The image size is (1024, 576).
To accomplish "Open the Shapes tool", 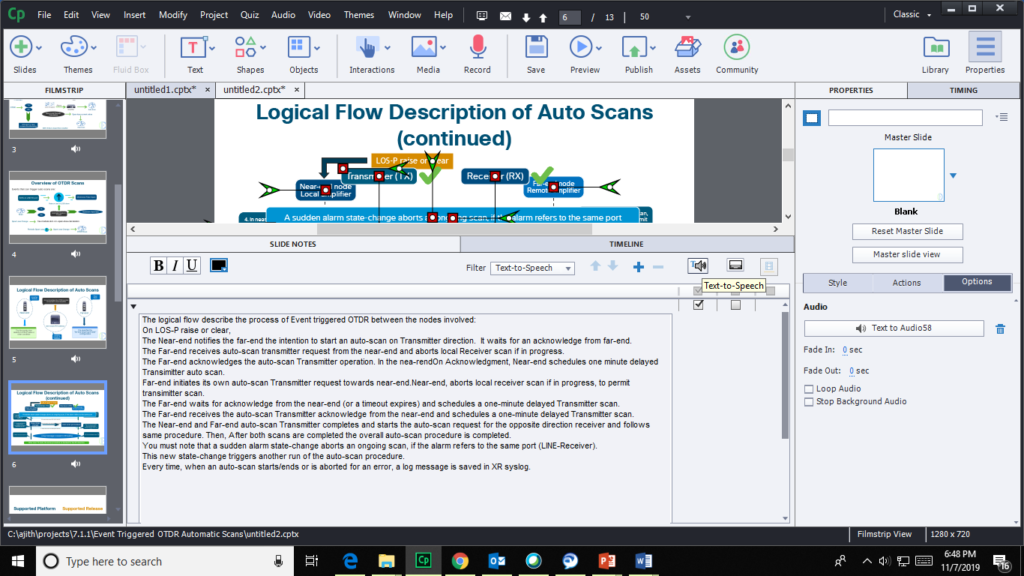I will [x=246, y=48].
